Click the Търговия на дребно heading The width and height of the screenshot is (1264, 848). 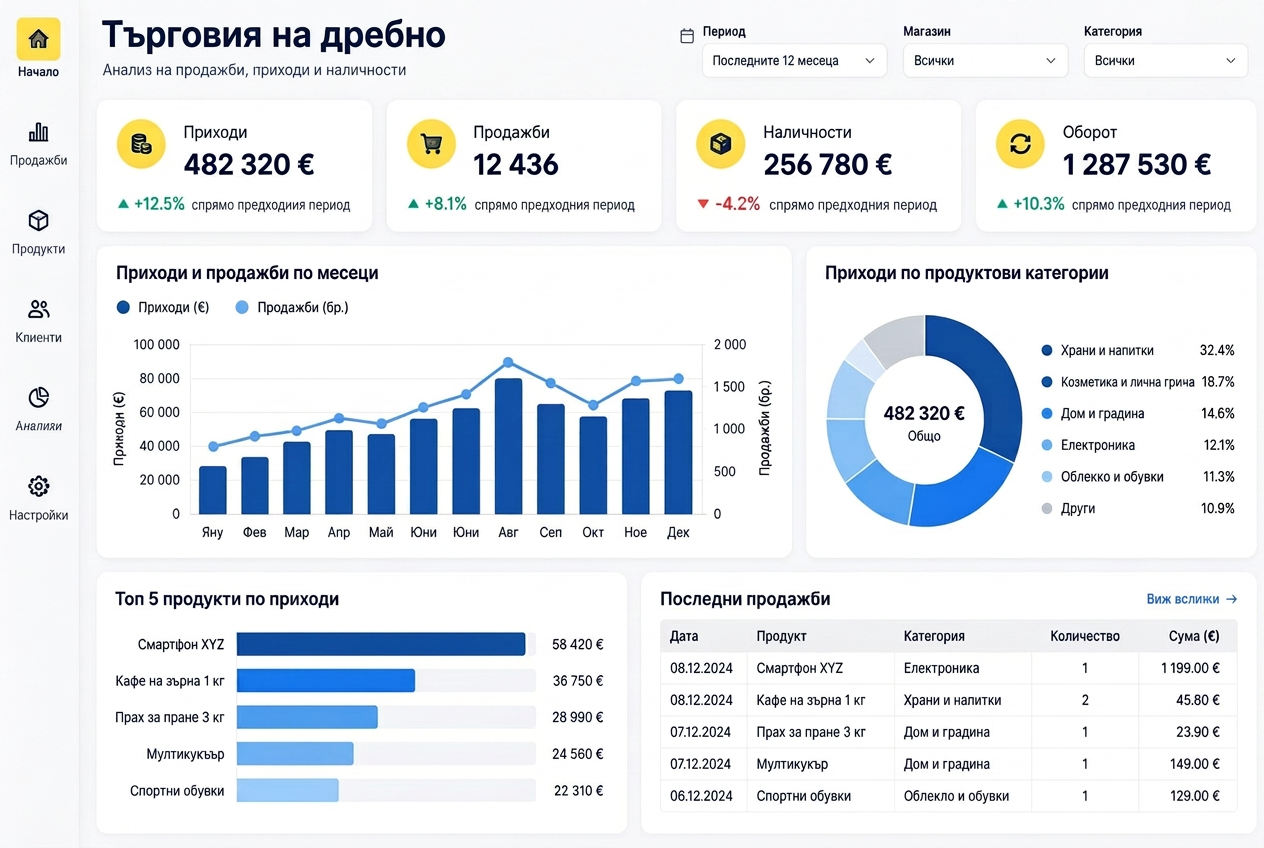pos(274,35)
